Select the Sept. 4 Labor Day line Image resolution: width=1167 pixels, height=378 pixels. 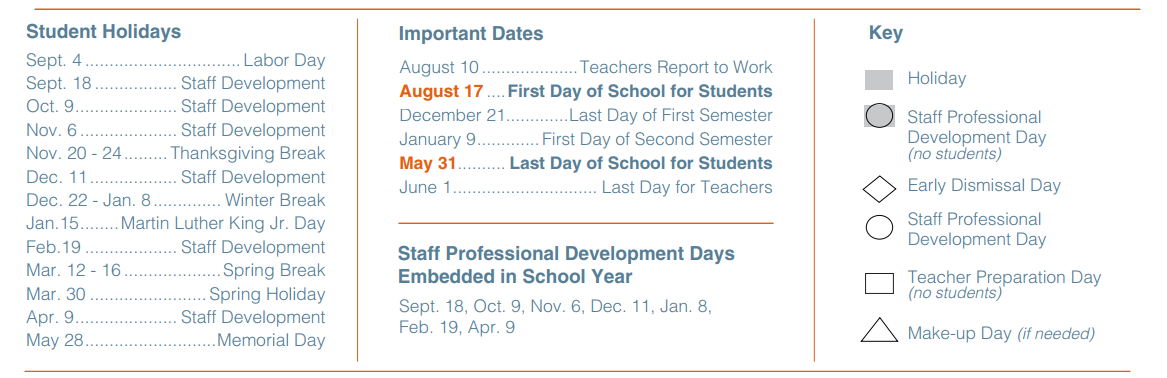point(176,60)
